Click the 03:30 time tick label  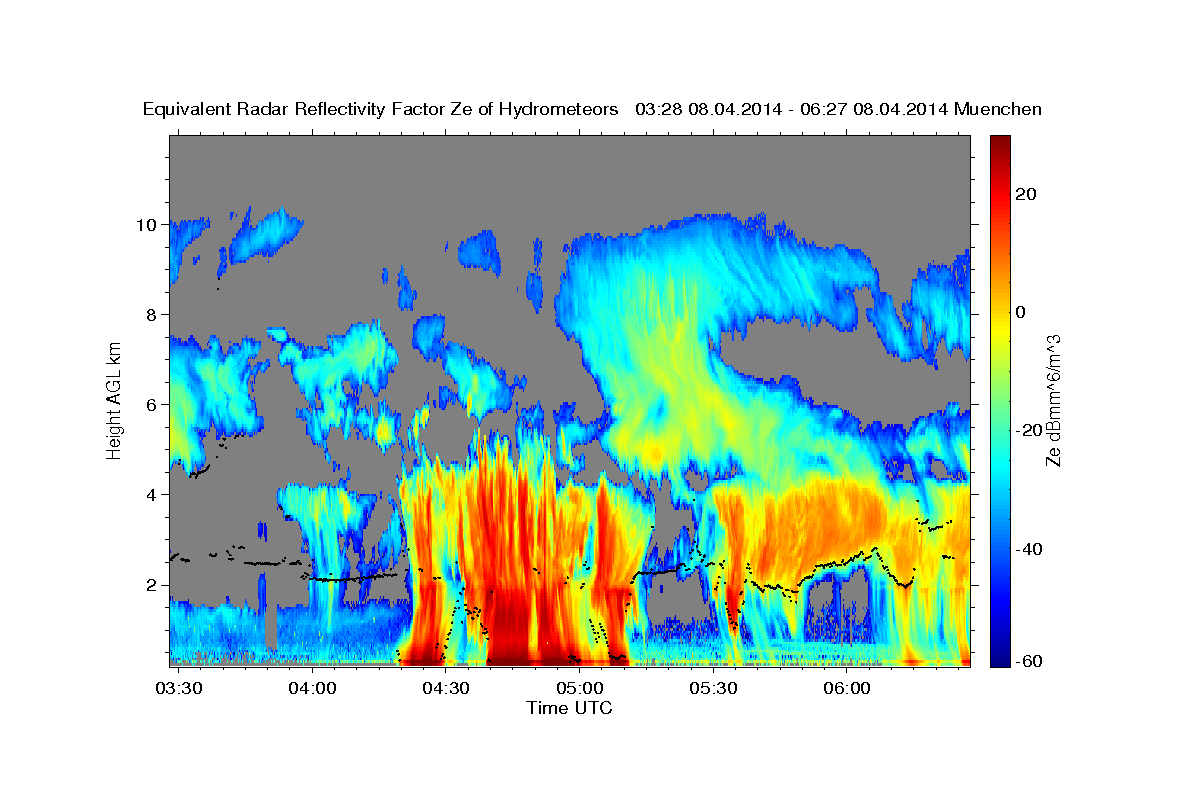[178, 689]
